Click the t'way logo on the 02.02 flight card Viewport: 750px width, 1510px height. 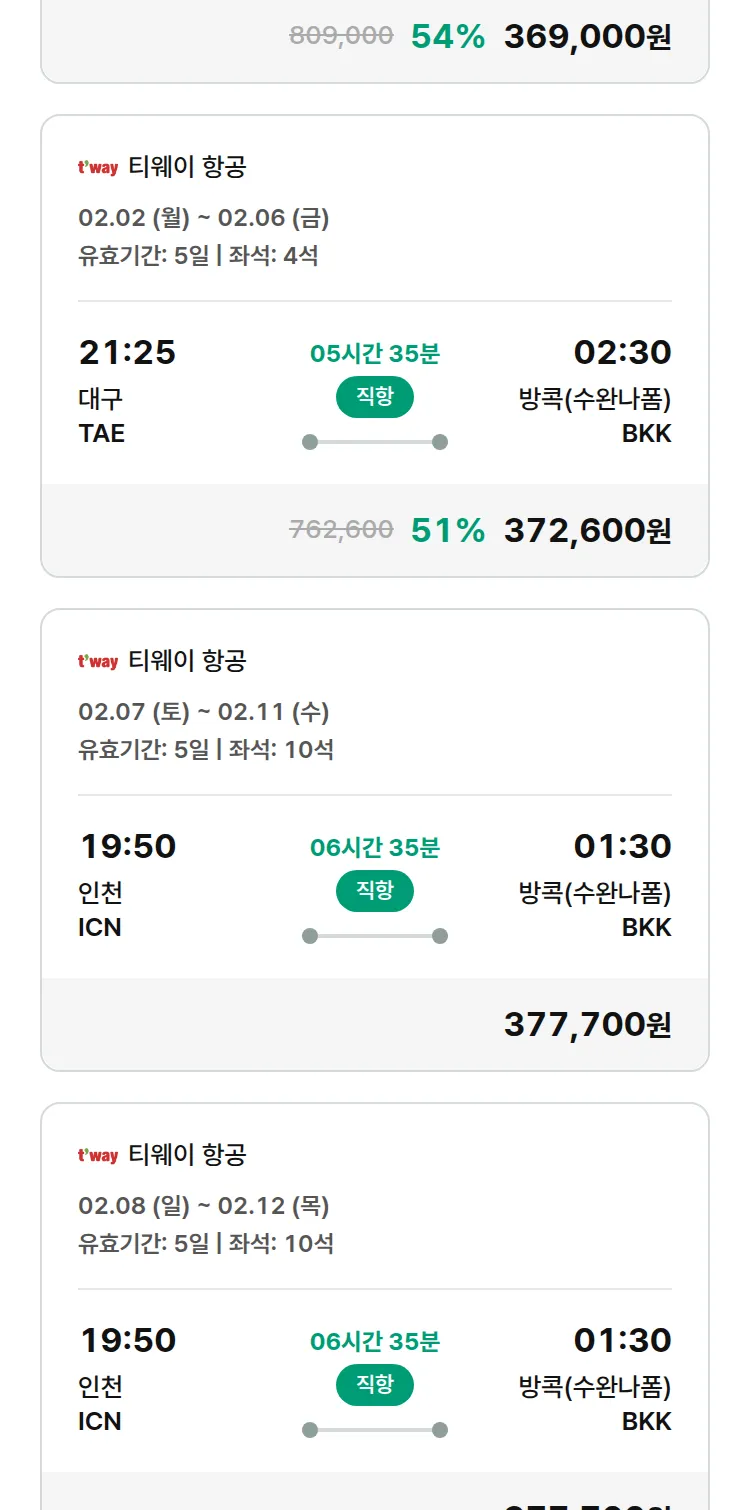[98, 167]
